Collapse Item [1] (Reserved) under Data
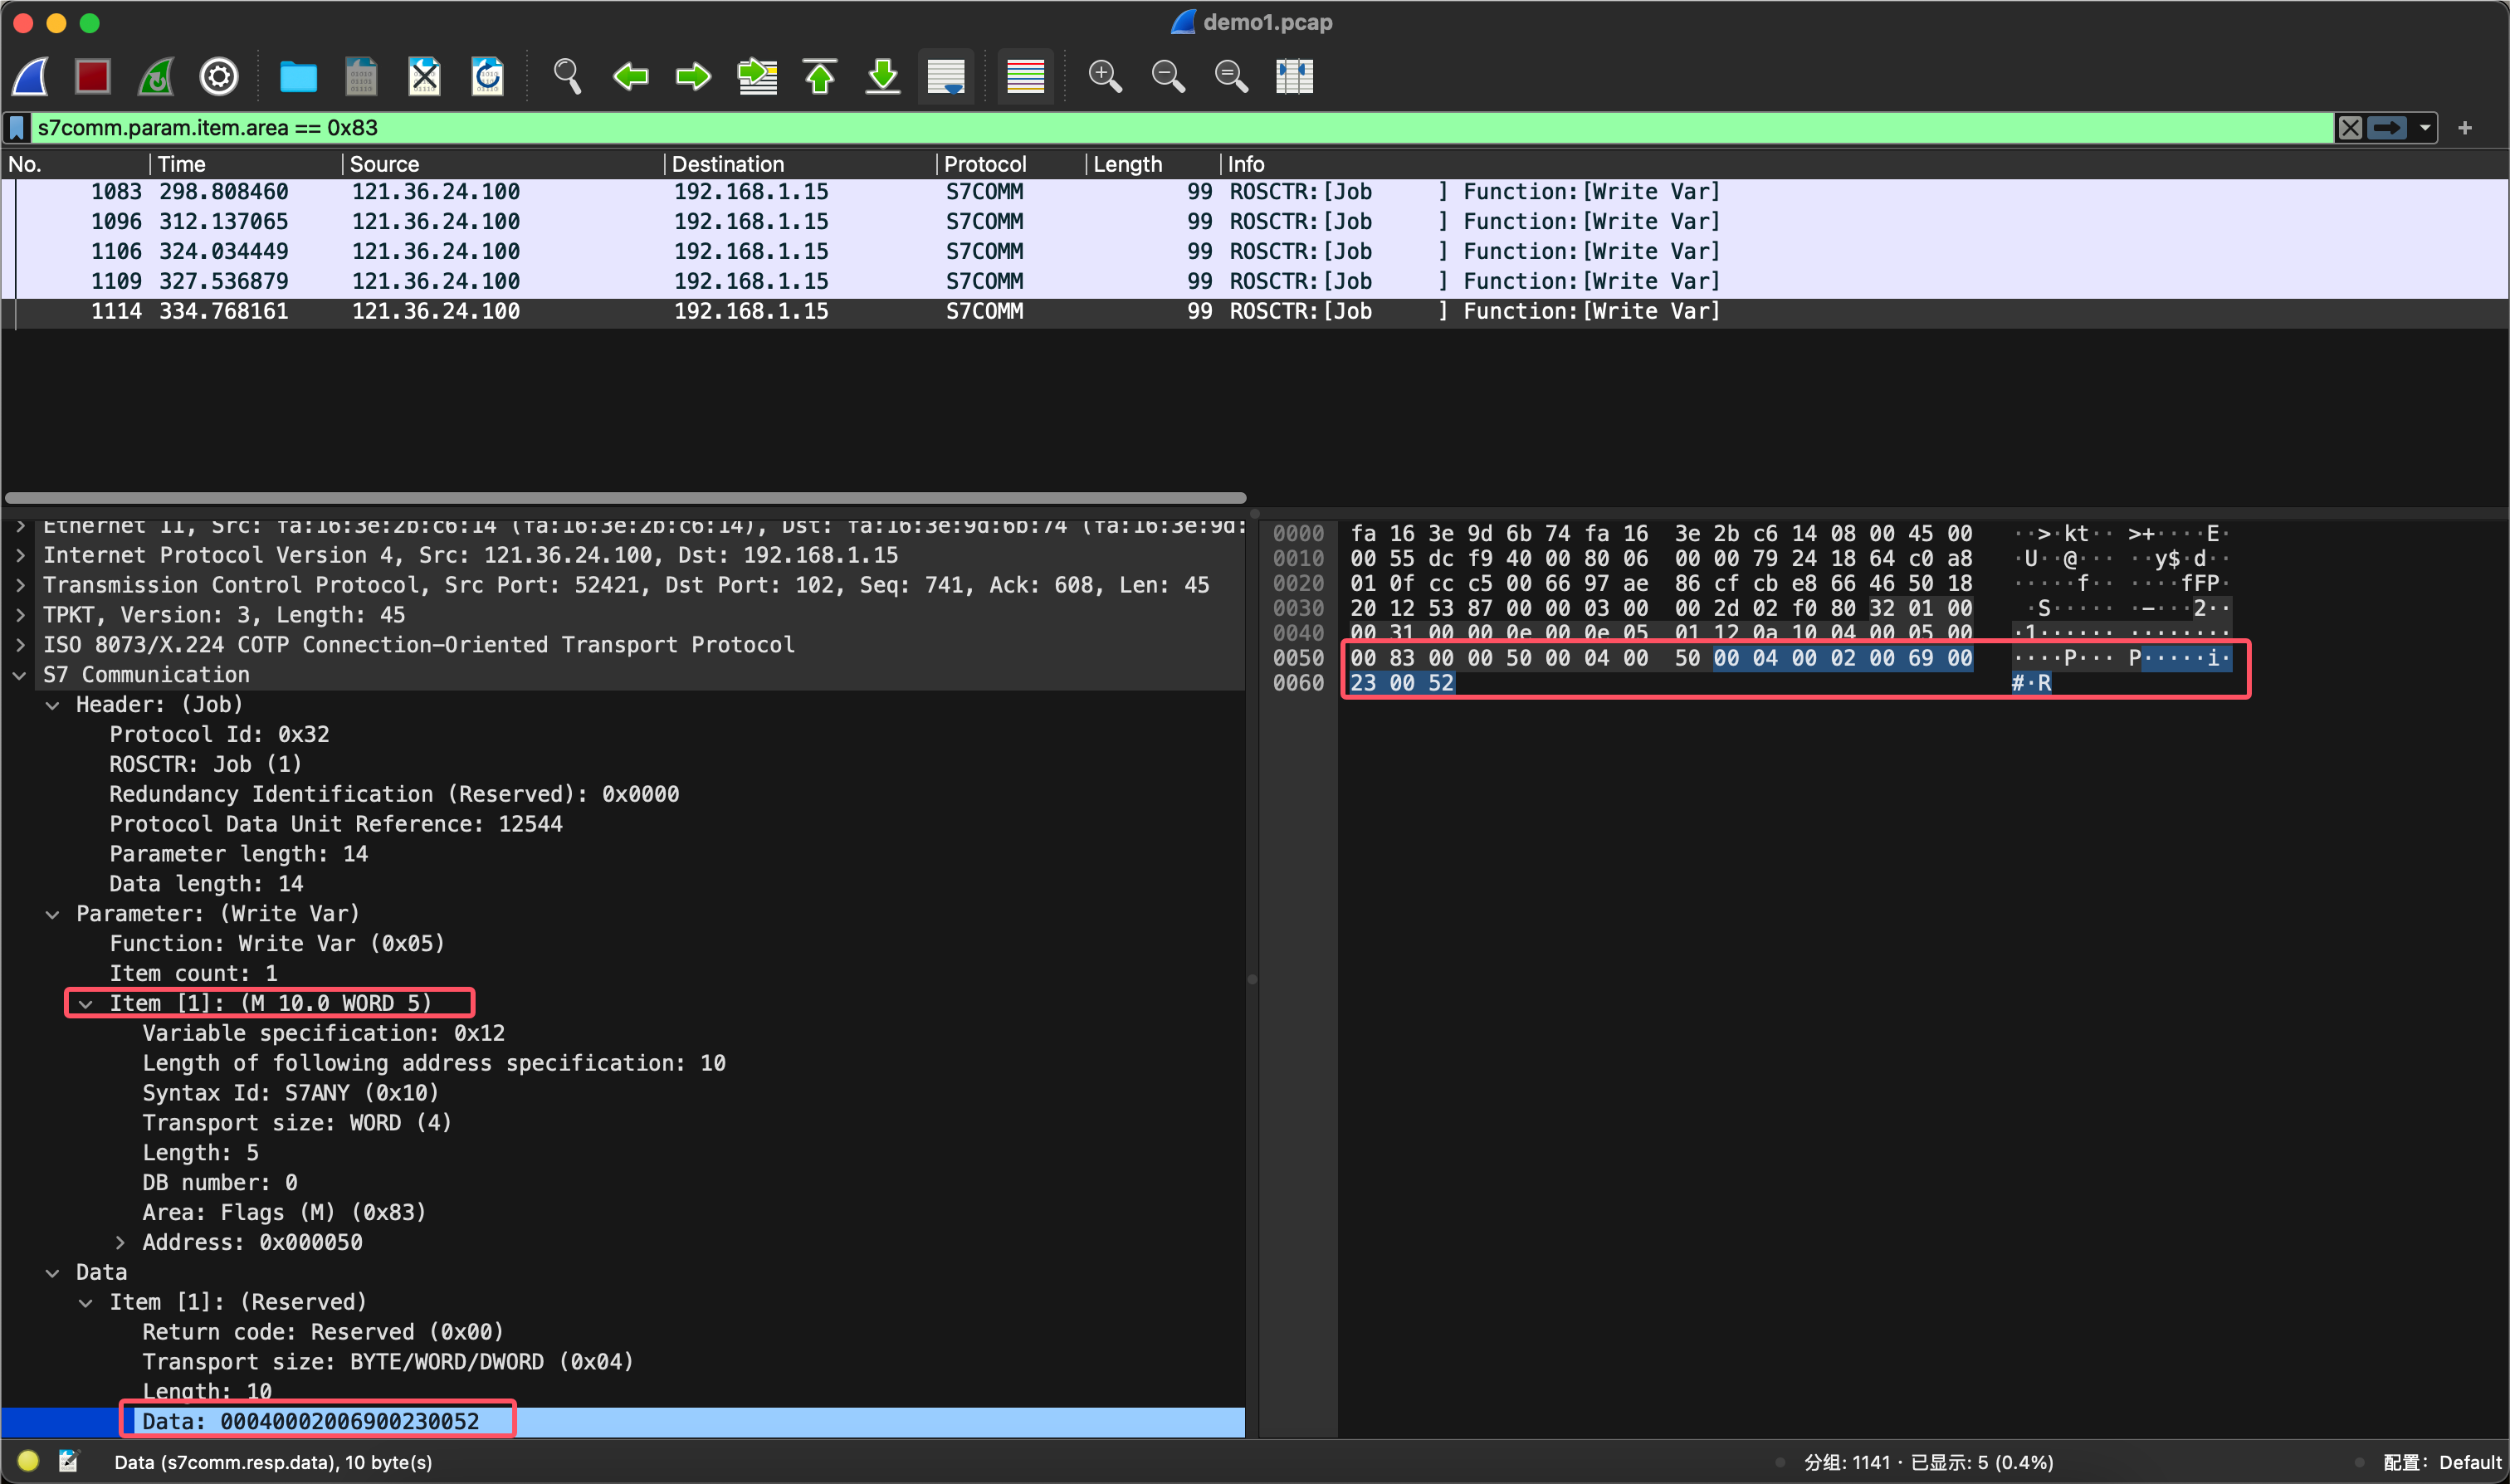 [86, 1303]
